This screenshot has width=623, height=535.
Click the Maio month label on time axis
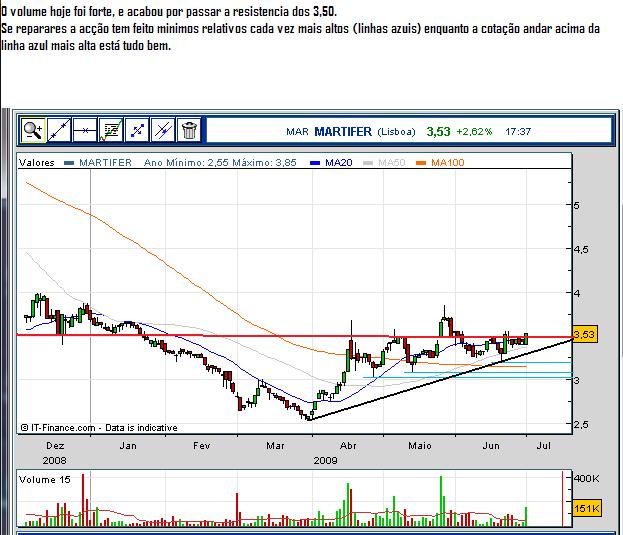420,446
